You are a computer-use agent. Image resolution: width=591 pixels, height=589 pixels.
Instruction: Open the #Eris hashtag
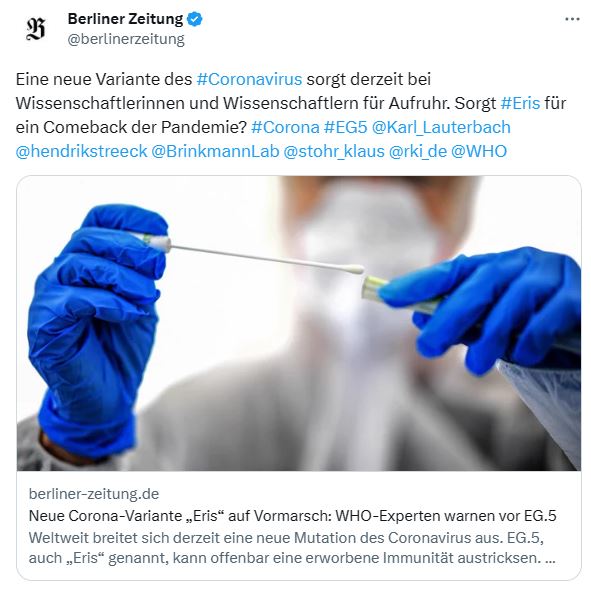520,103
